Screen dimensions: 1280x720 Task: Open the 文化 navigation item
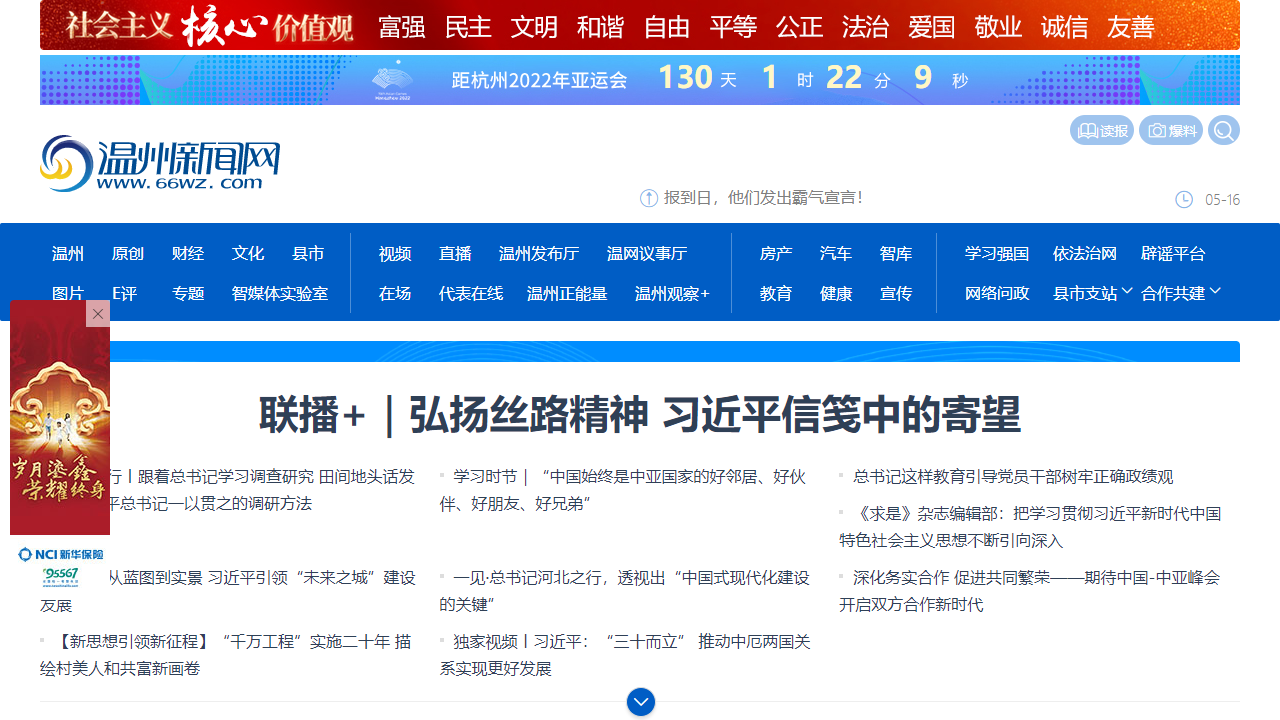coord(248,254)
